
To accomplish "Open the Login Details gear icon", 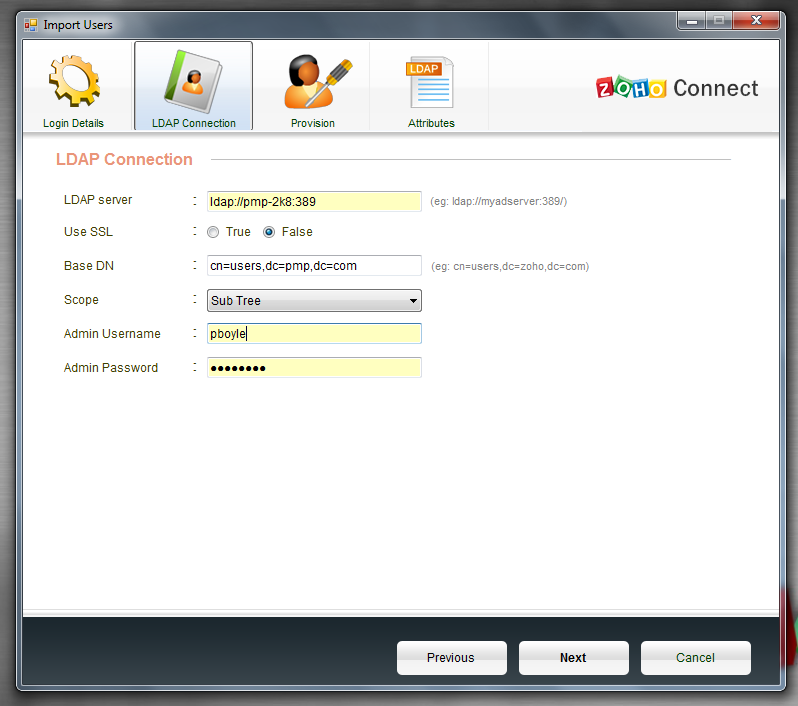I will [x=74, y=81].
